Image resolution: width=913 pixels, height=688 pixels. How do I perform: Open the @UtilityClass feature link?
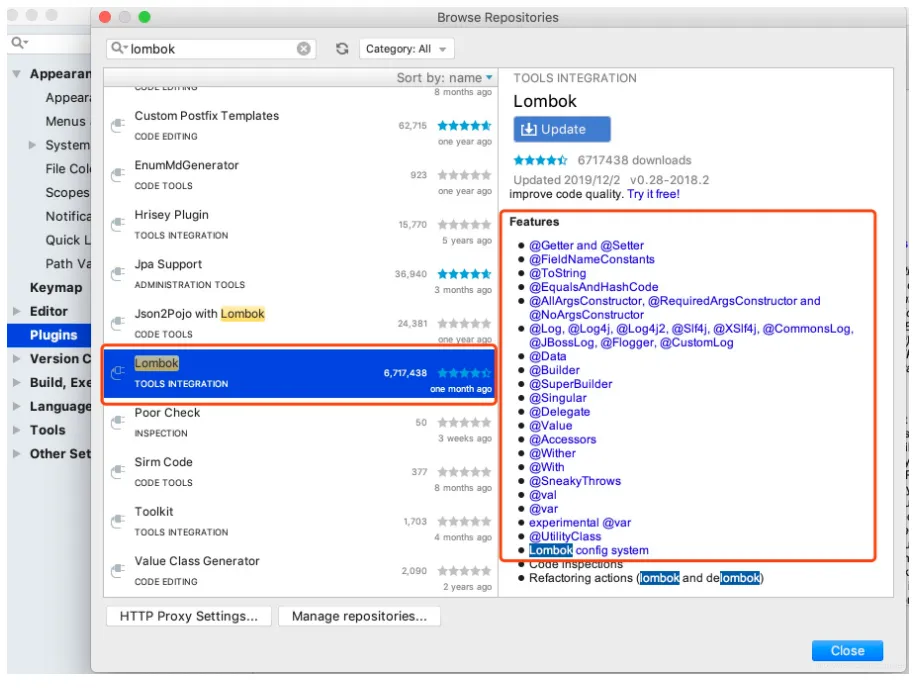tap(565, 537)
